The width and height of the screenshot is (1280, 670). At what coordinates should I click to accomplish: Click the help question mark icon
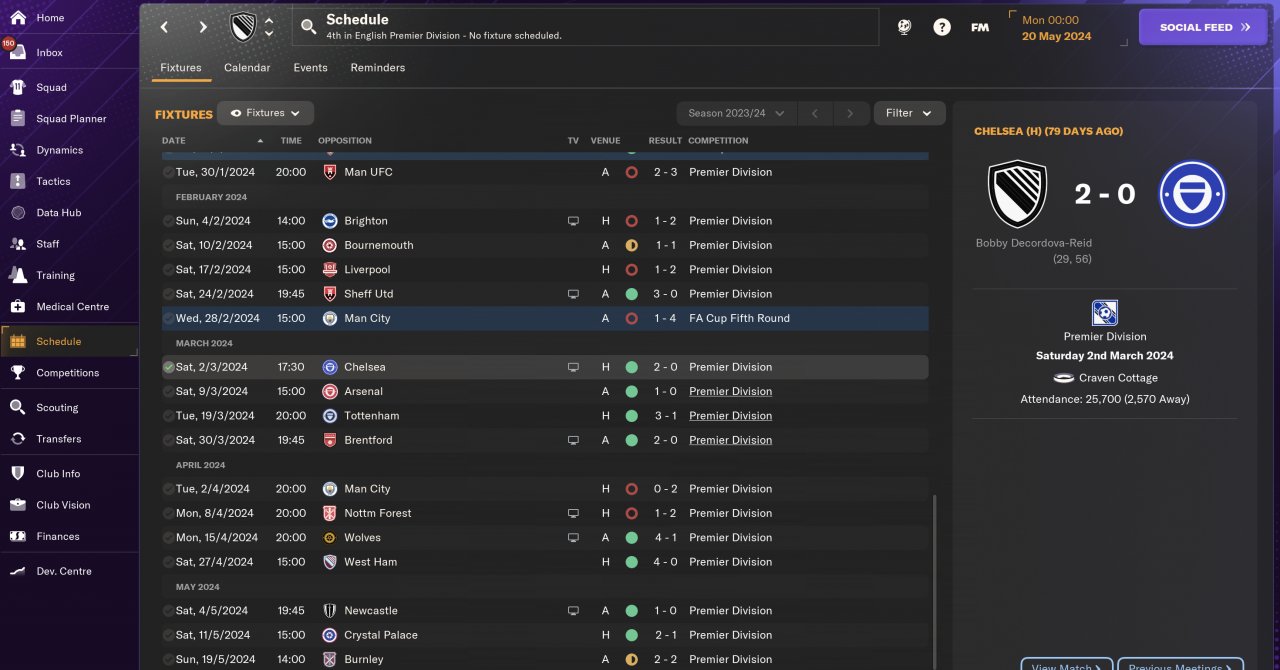pos(942,27)
